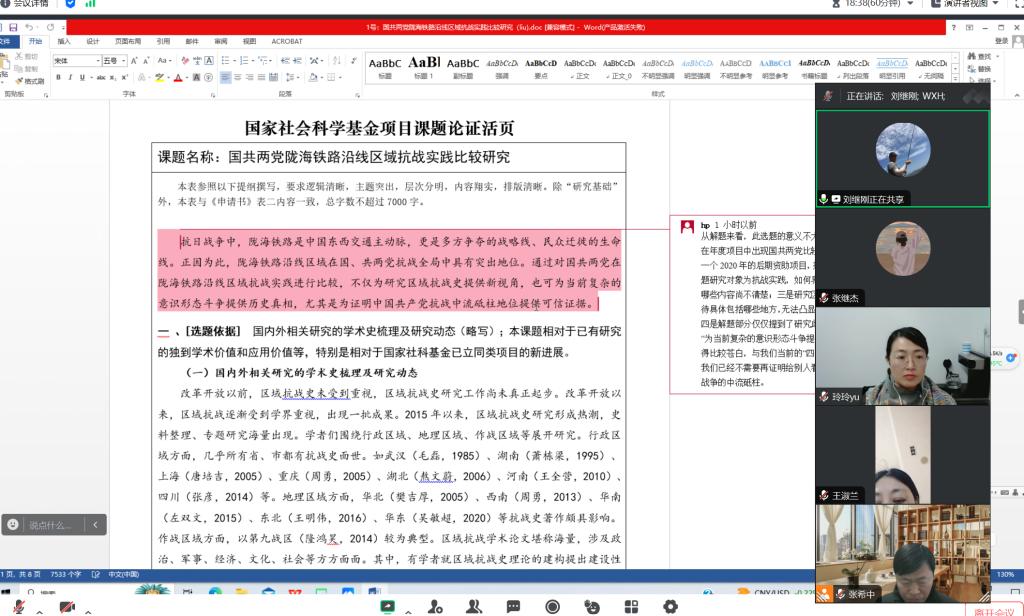The image size is (1024, 616).
Task: Open the borders dropdown in paragraph group
Action: pos(340,77)
